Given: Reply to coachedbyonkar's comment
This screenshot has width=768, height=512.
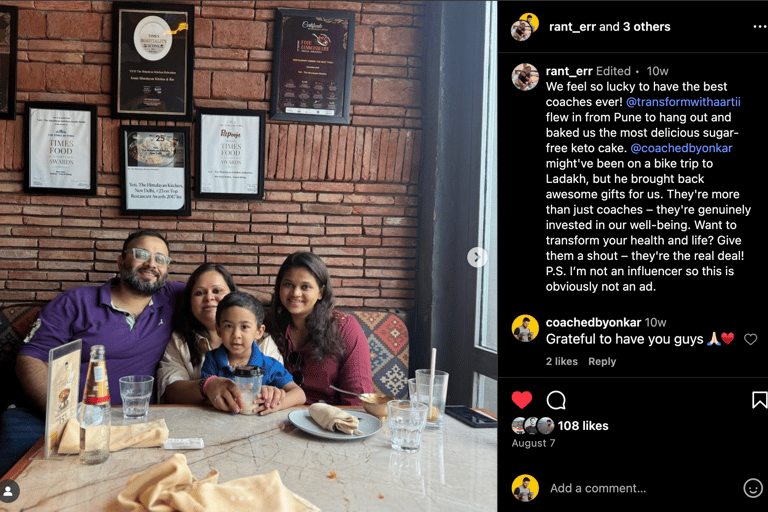Looking at the screenshot, I should tap(602, 362).
